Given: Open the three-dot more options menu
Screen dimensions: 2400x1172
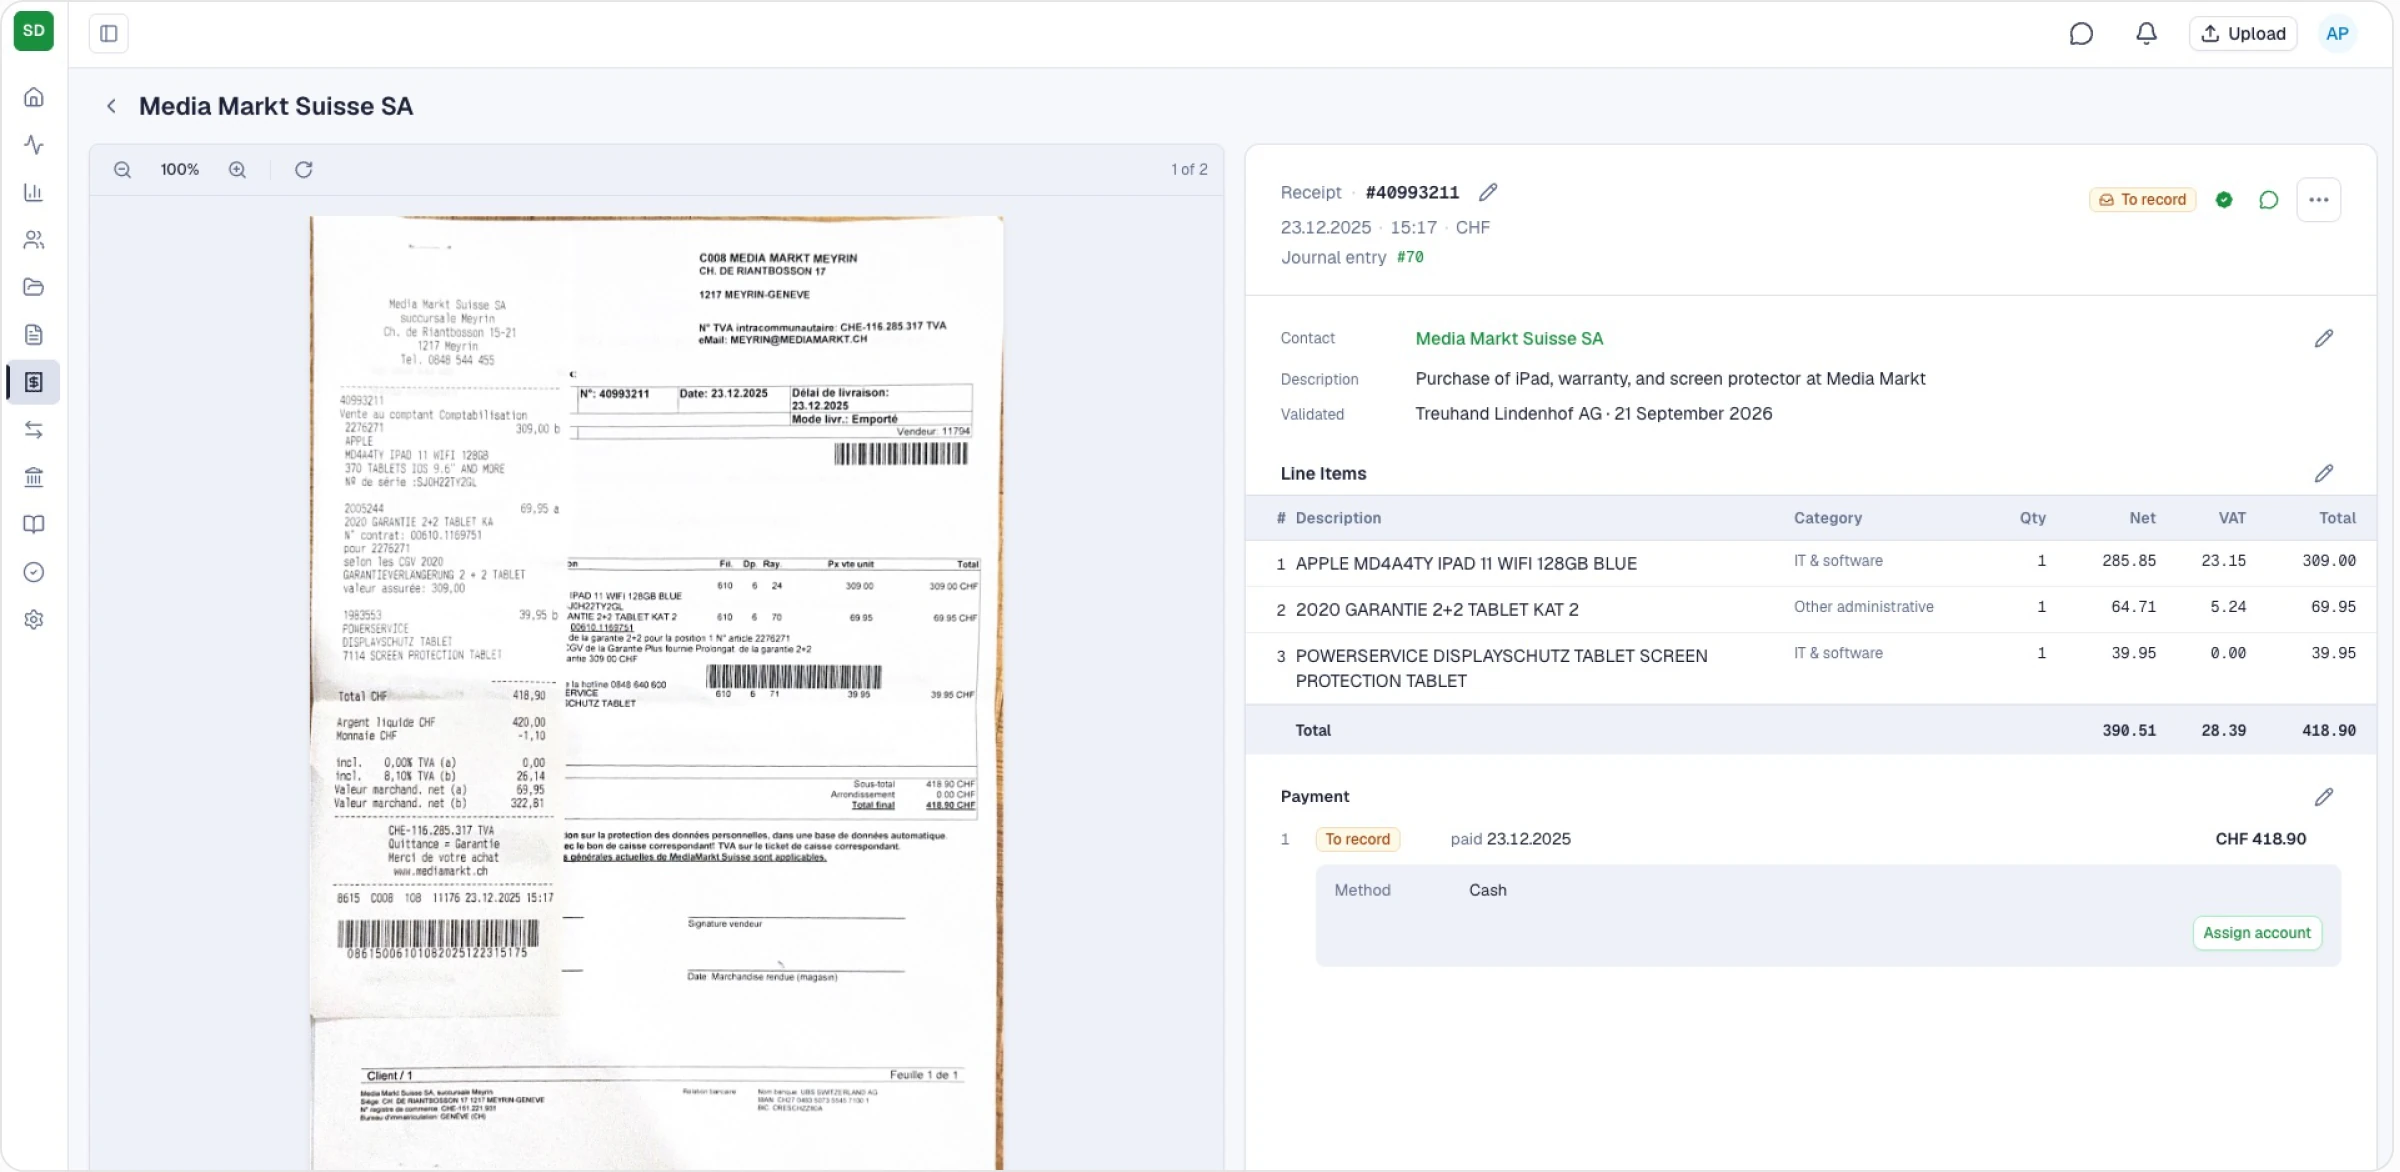Looking at the screenshot, I should click(2319, 200).
